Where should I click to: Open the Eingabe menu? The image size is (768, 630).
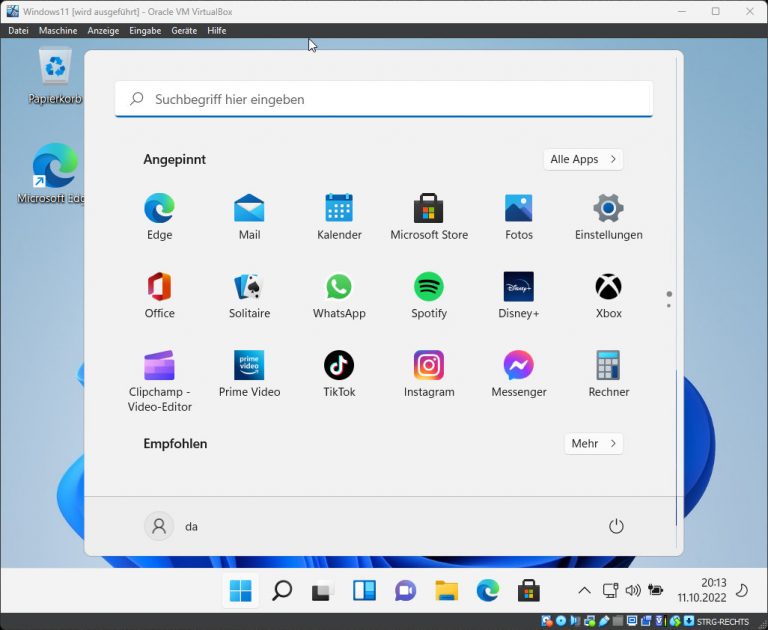[145, 30]
